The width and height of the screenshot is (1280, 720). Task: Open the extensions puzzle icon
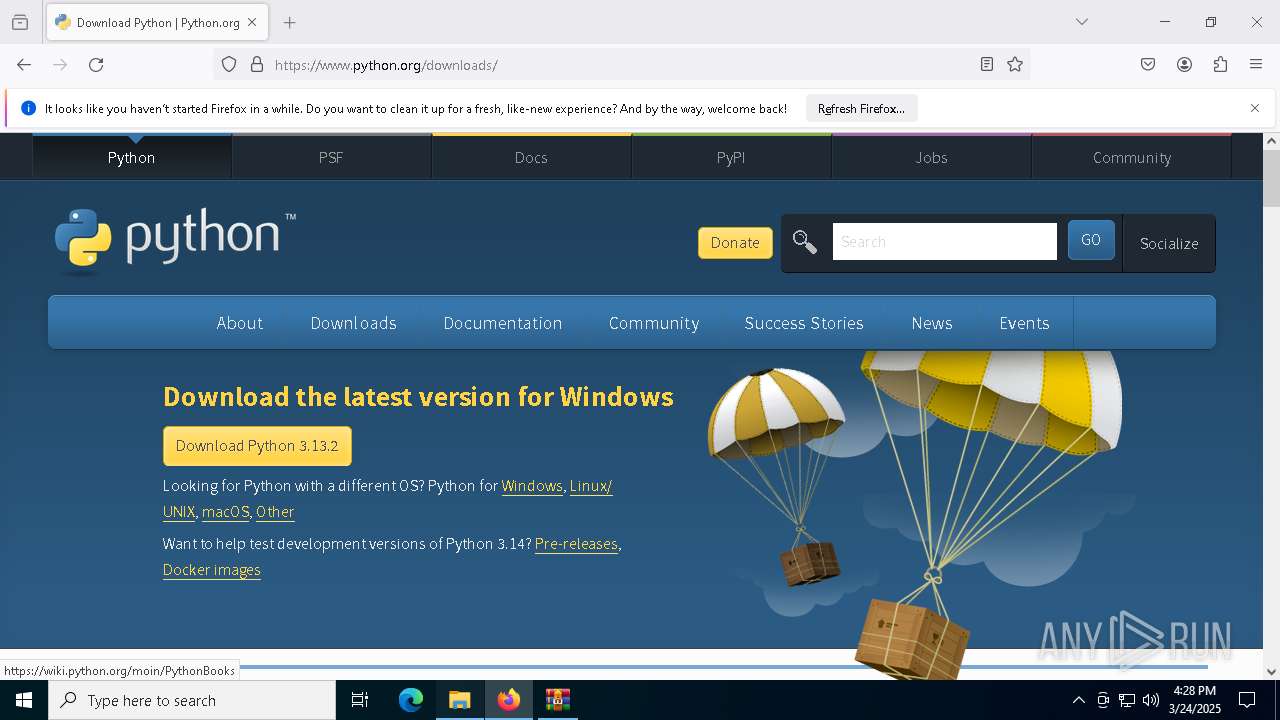[x=1220, y=65]
